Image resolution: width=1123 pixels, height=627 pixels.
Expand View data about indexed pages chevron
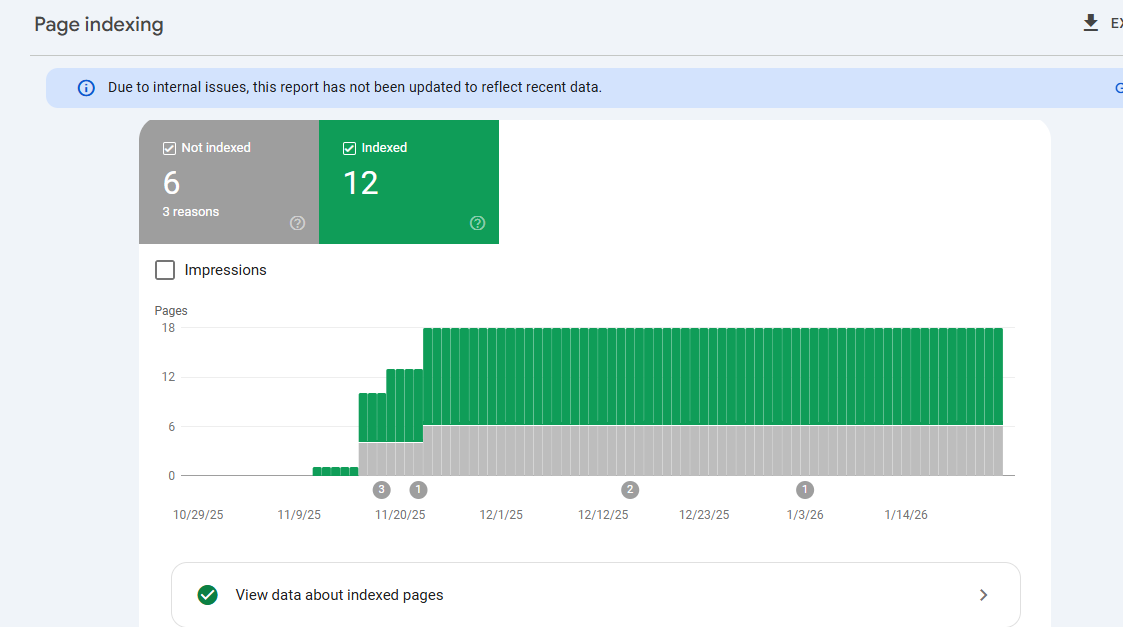[x=983, y=595]
